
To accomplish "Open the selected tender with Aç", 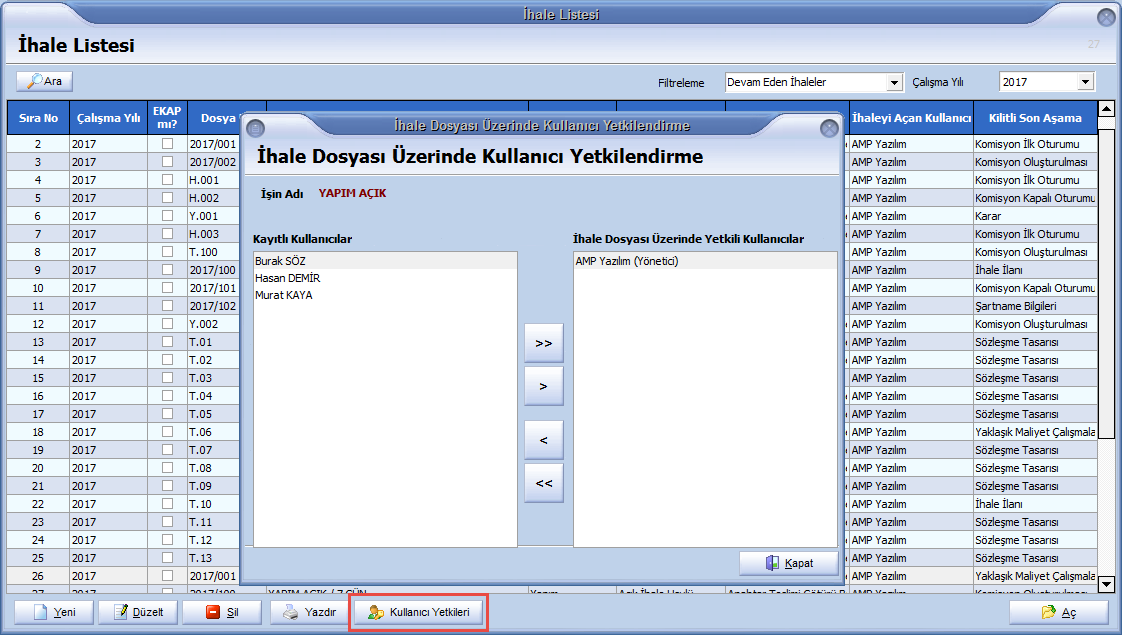I will coord(1058,612).
